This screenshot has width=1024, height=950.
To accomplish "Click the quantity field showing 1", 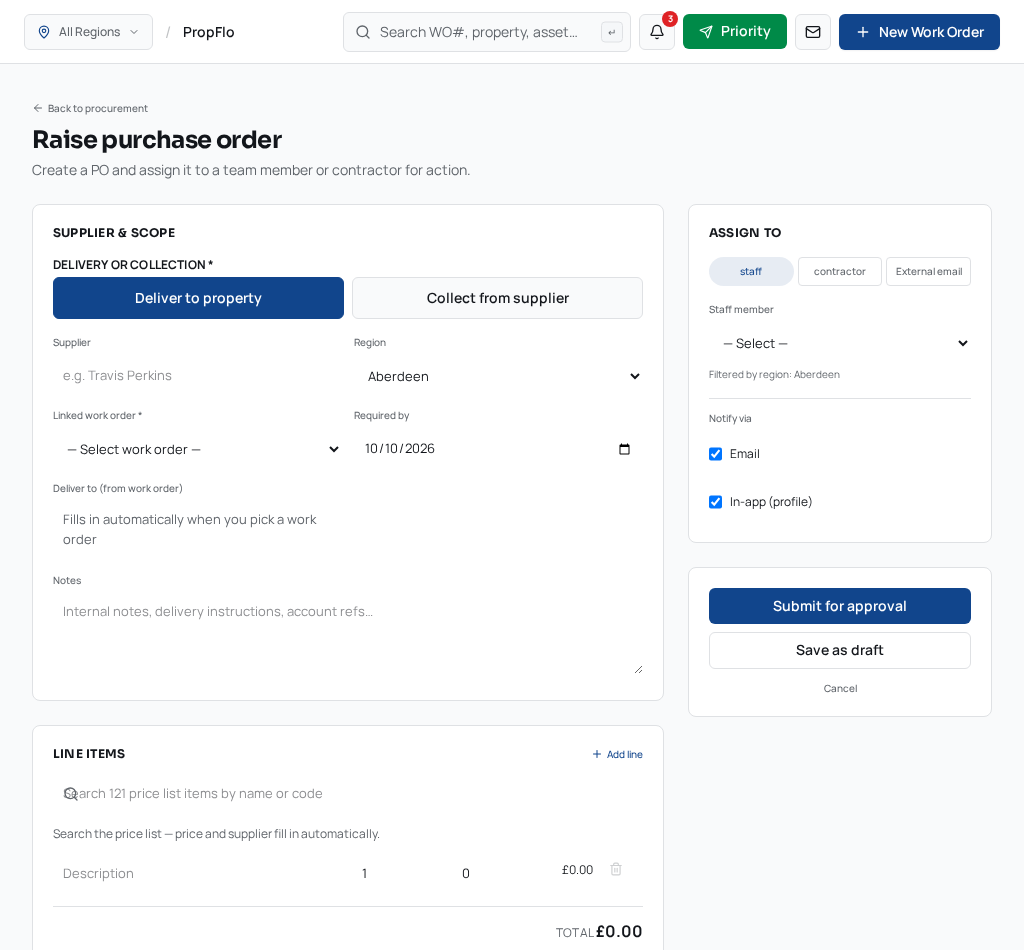I will 400,874.
